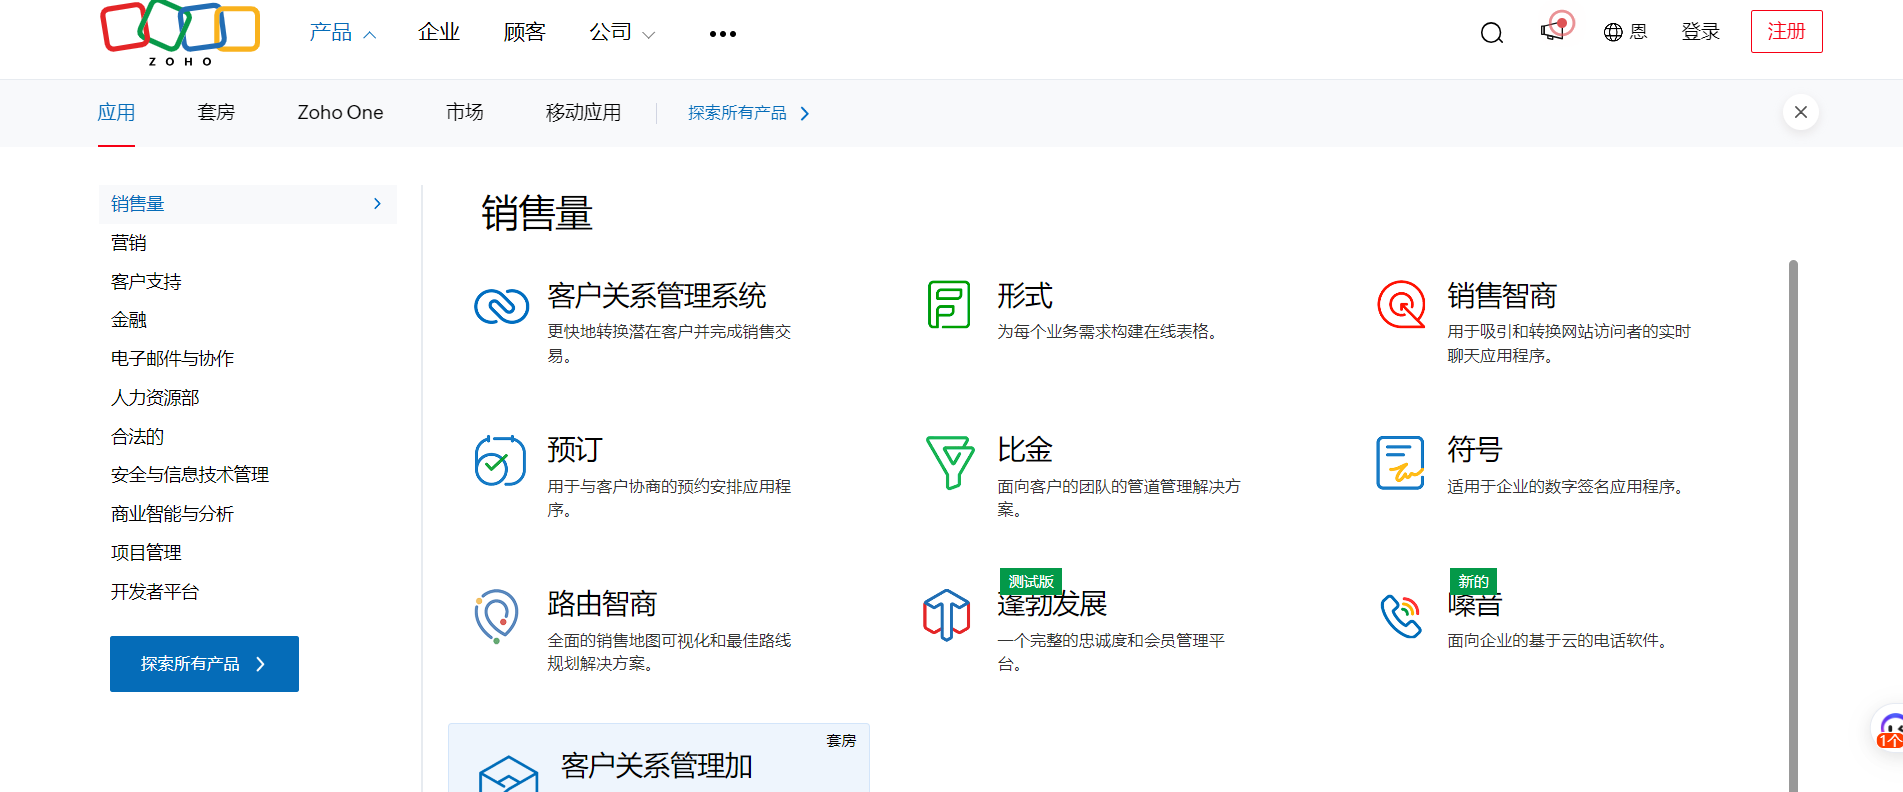1903x792 pixels.
Task: Click the 注册 sign-up button
Action: click(1787, 31)
